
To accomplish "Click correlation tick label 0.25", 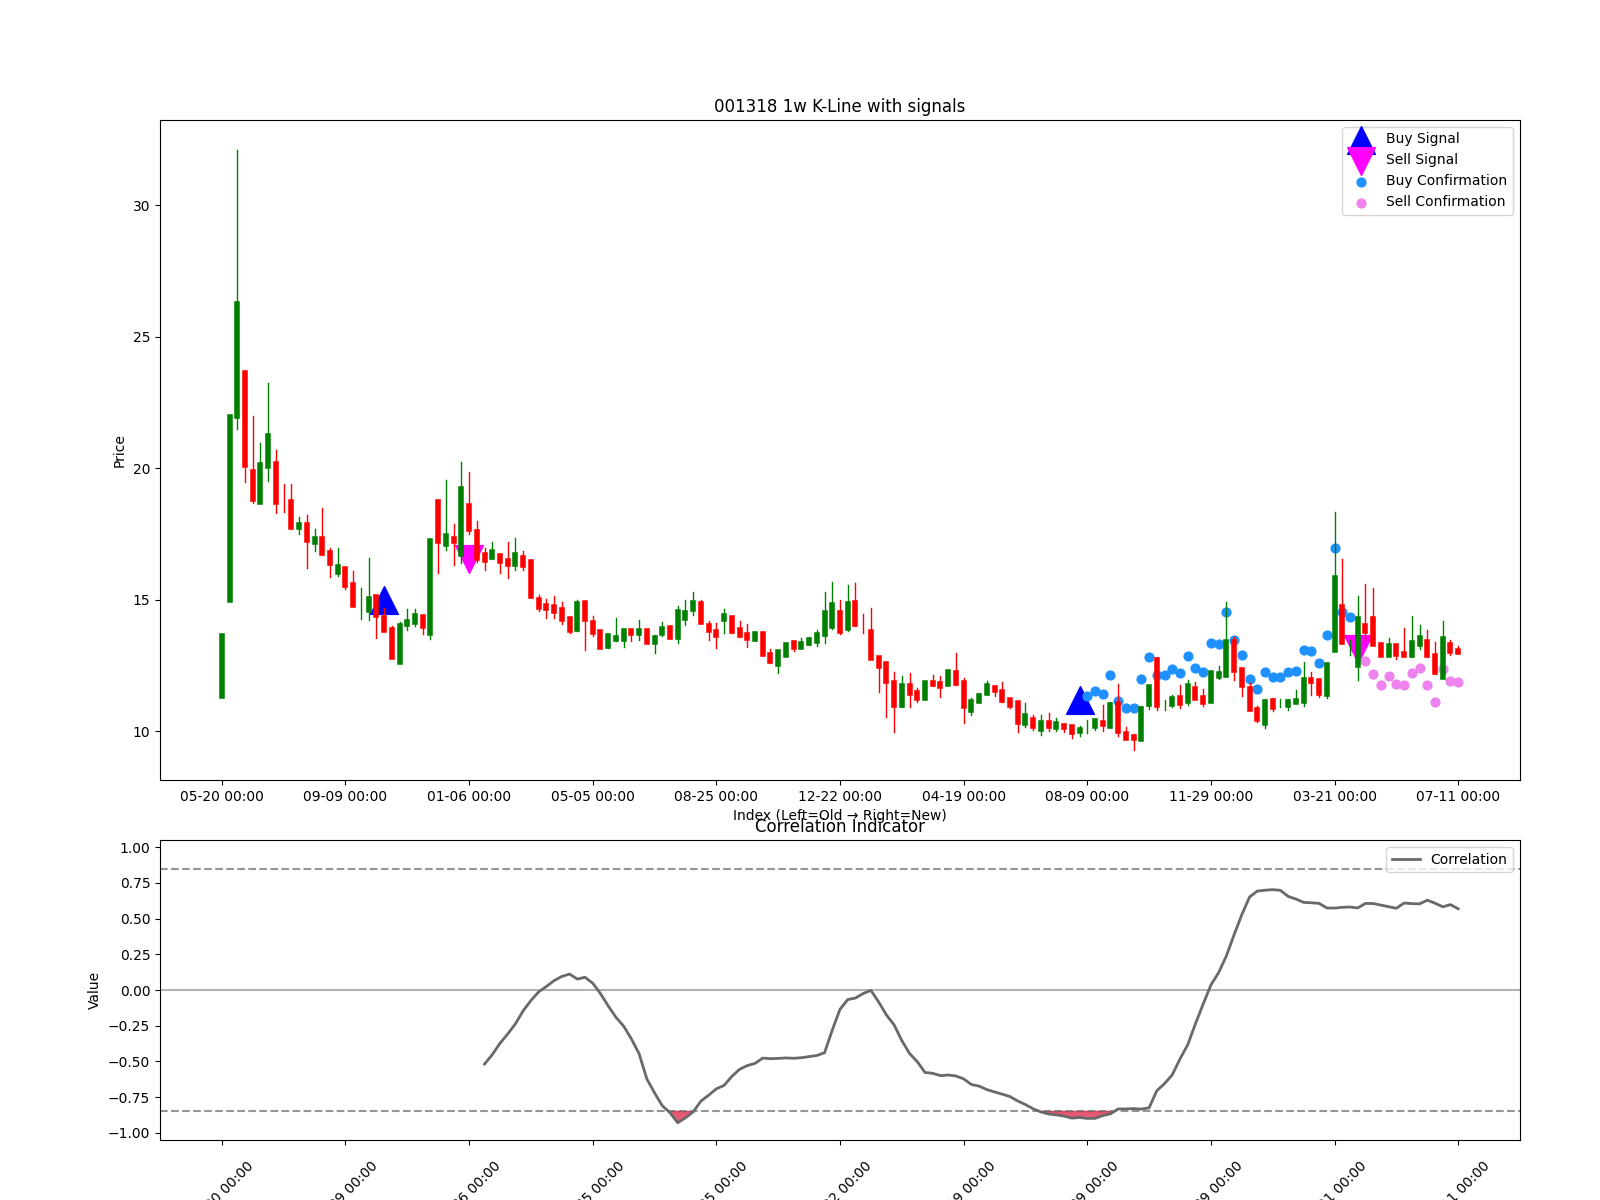I will click(x=134, y=955).
